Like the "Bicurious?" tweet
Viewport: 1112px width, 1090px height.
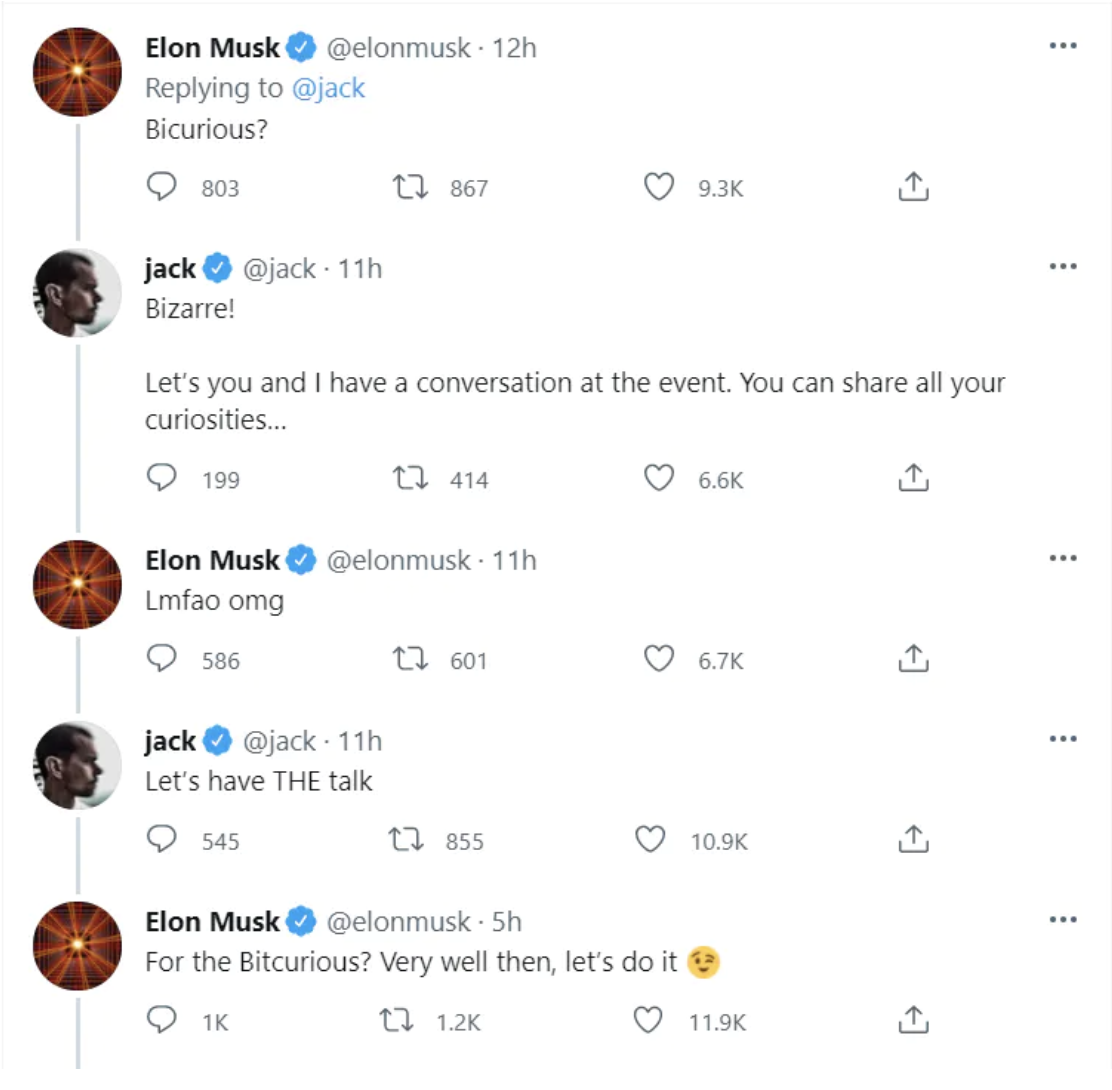tap(658, 187)
